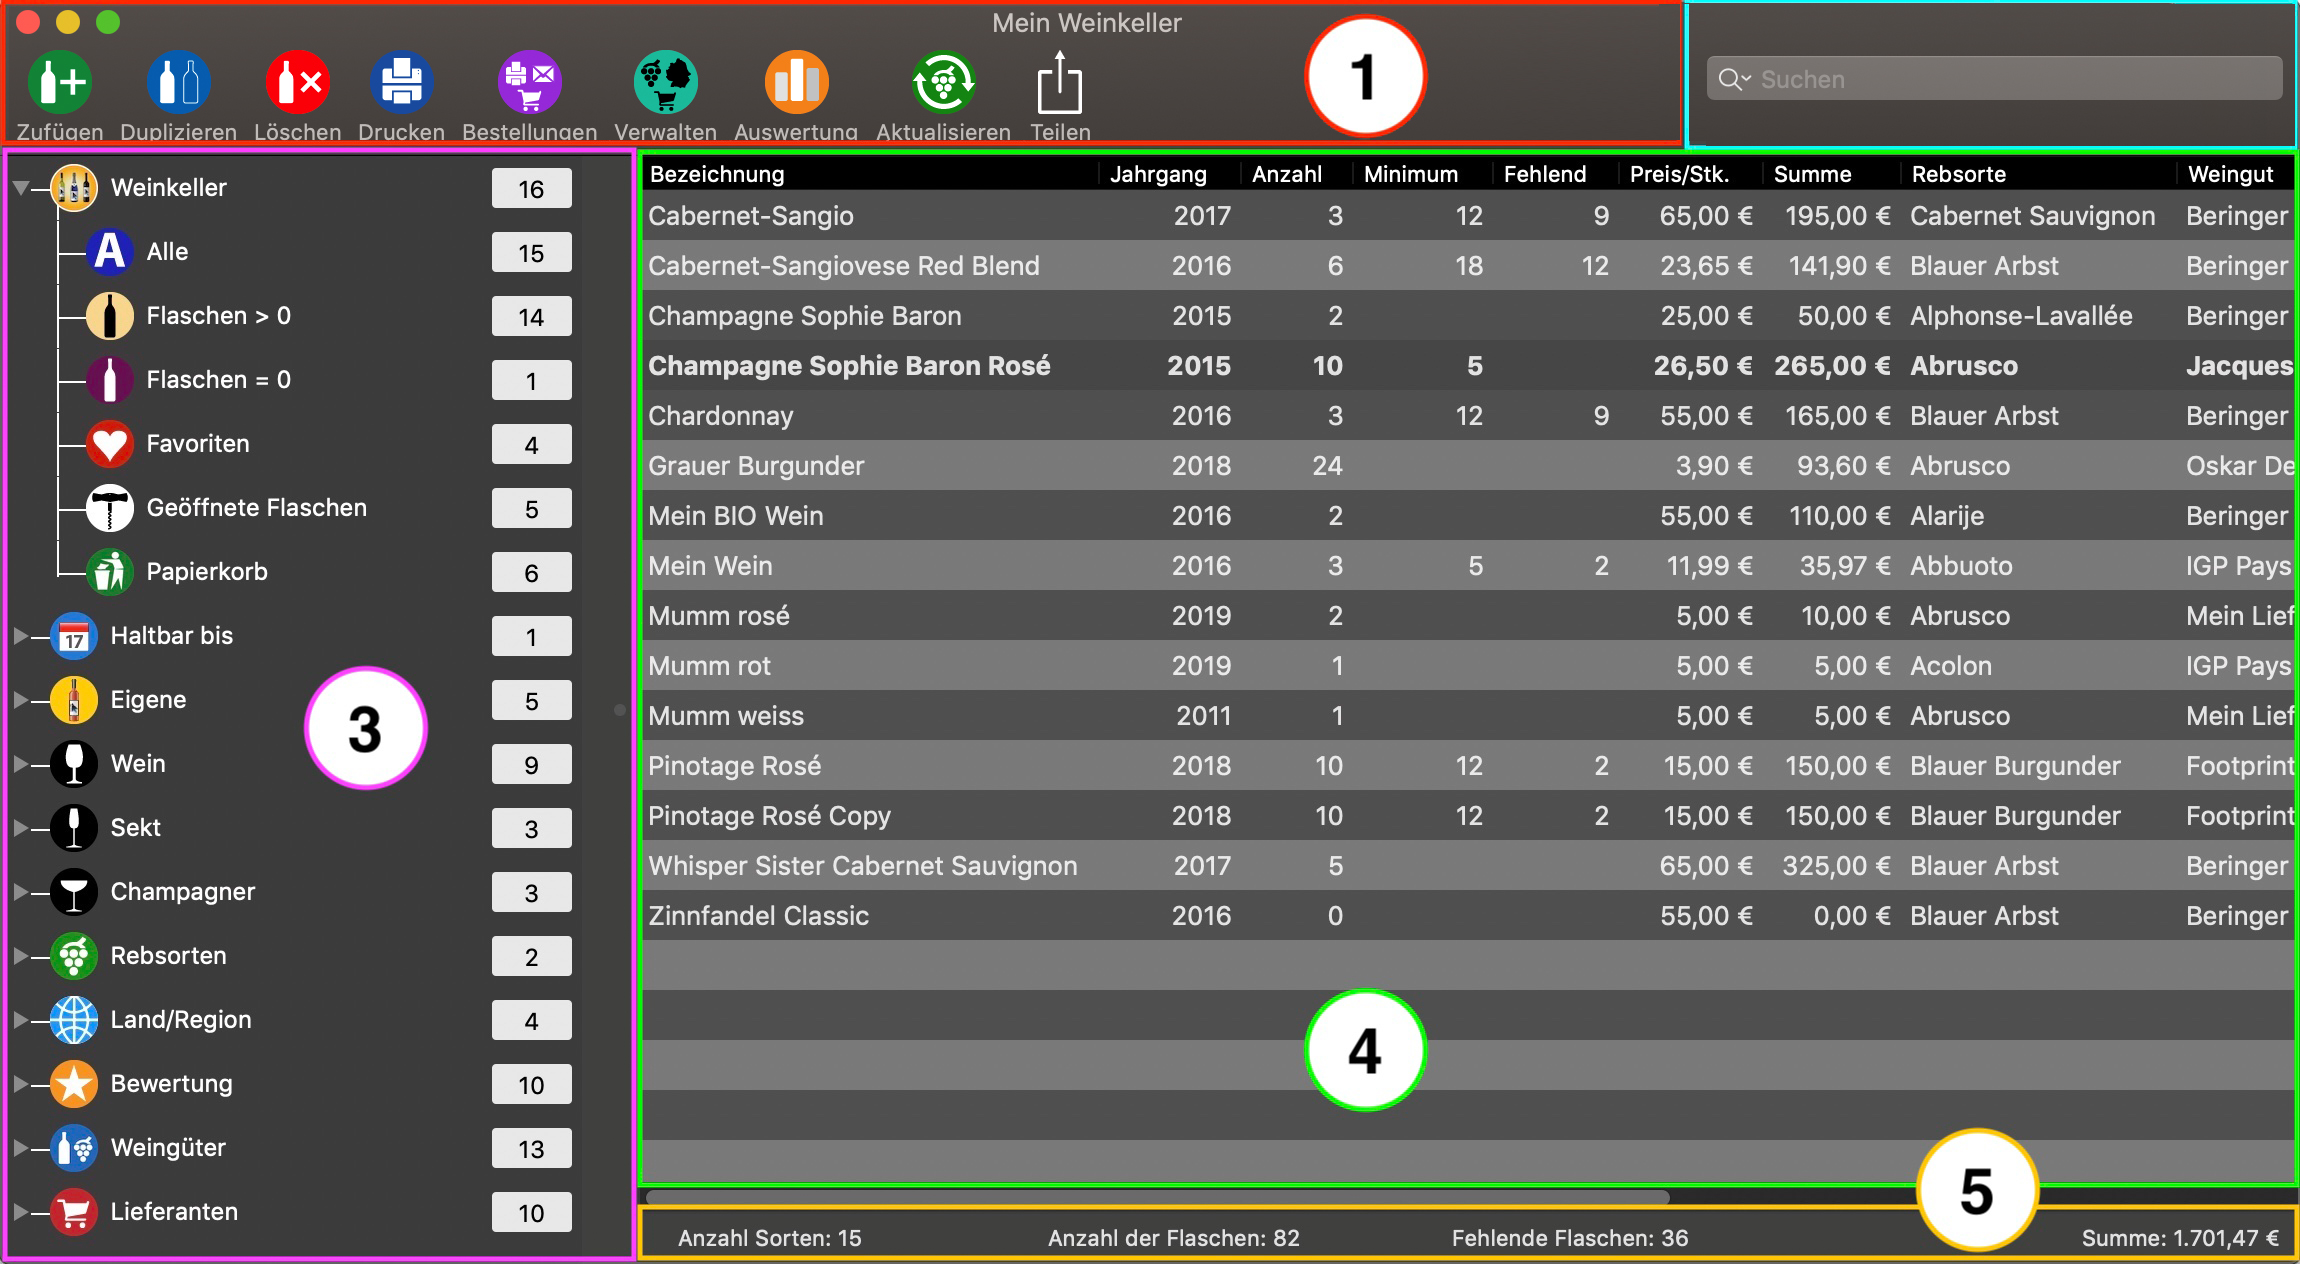
Task: Open the Bestellungen orders icon
Action: [530, 82]
